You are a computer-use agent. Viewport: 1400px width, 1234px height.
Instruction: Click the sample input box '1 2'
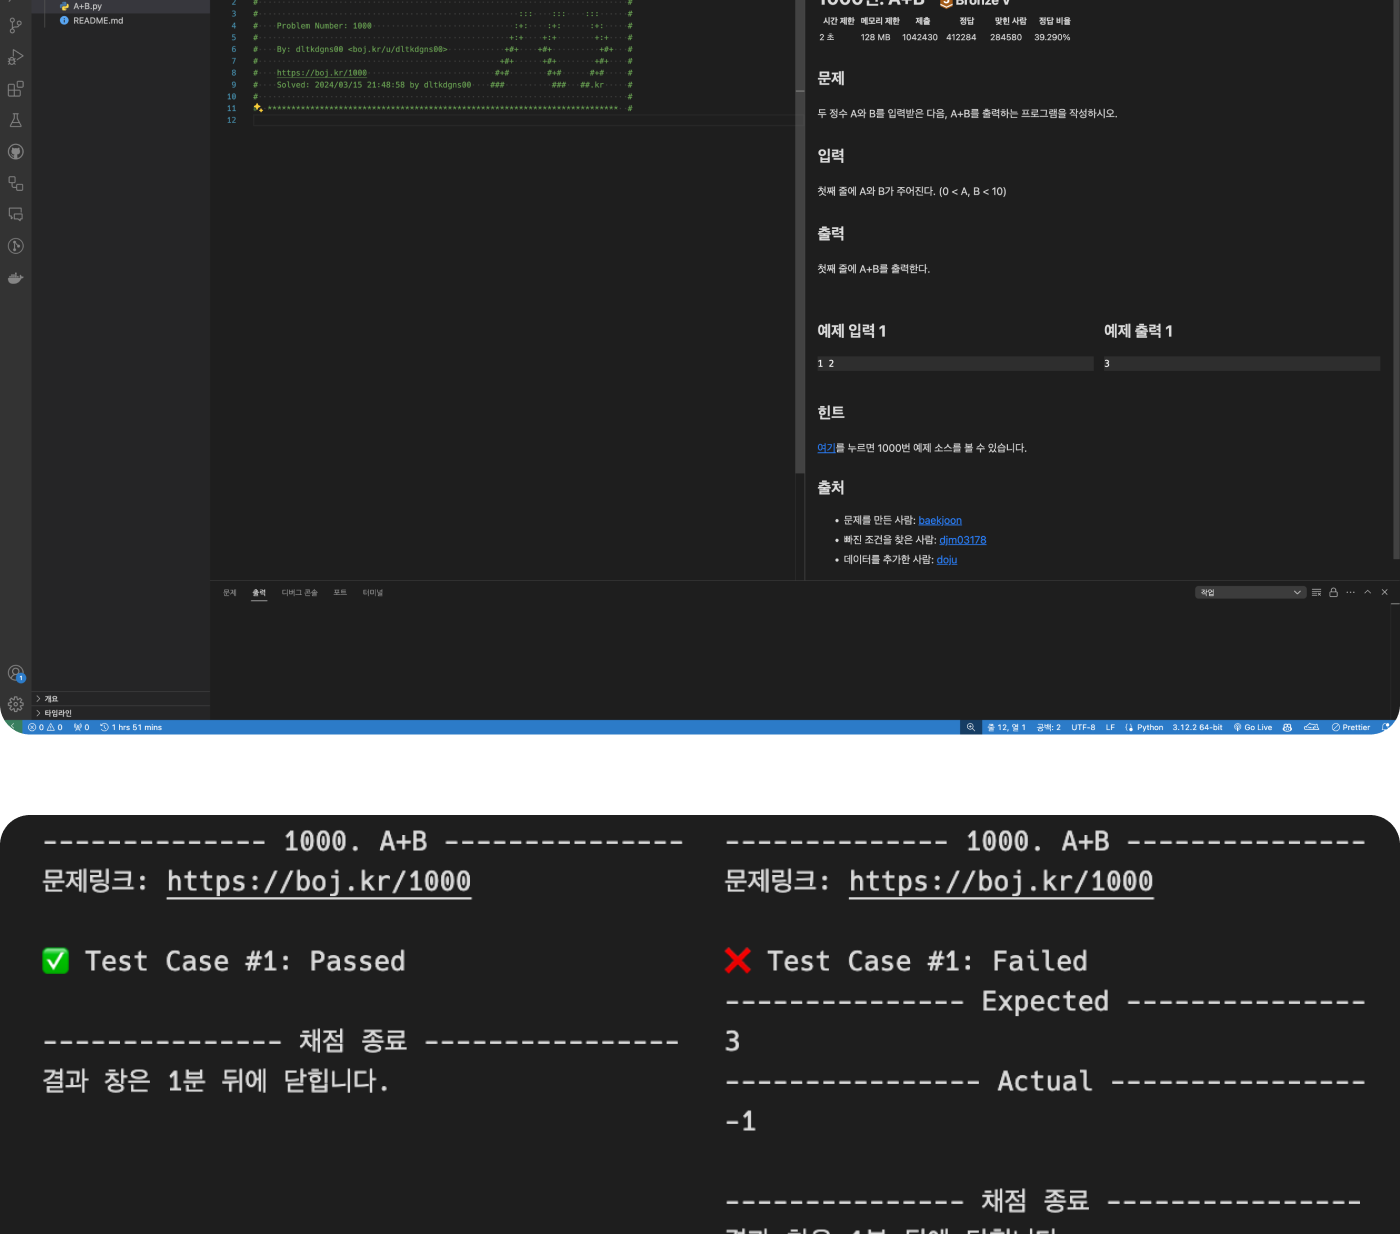point(955,364)
